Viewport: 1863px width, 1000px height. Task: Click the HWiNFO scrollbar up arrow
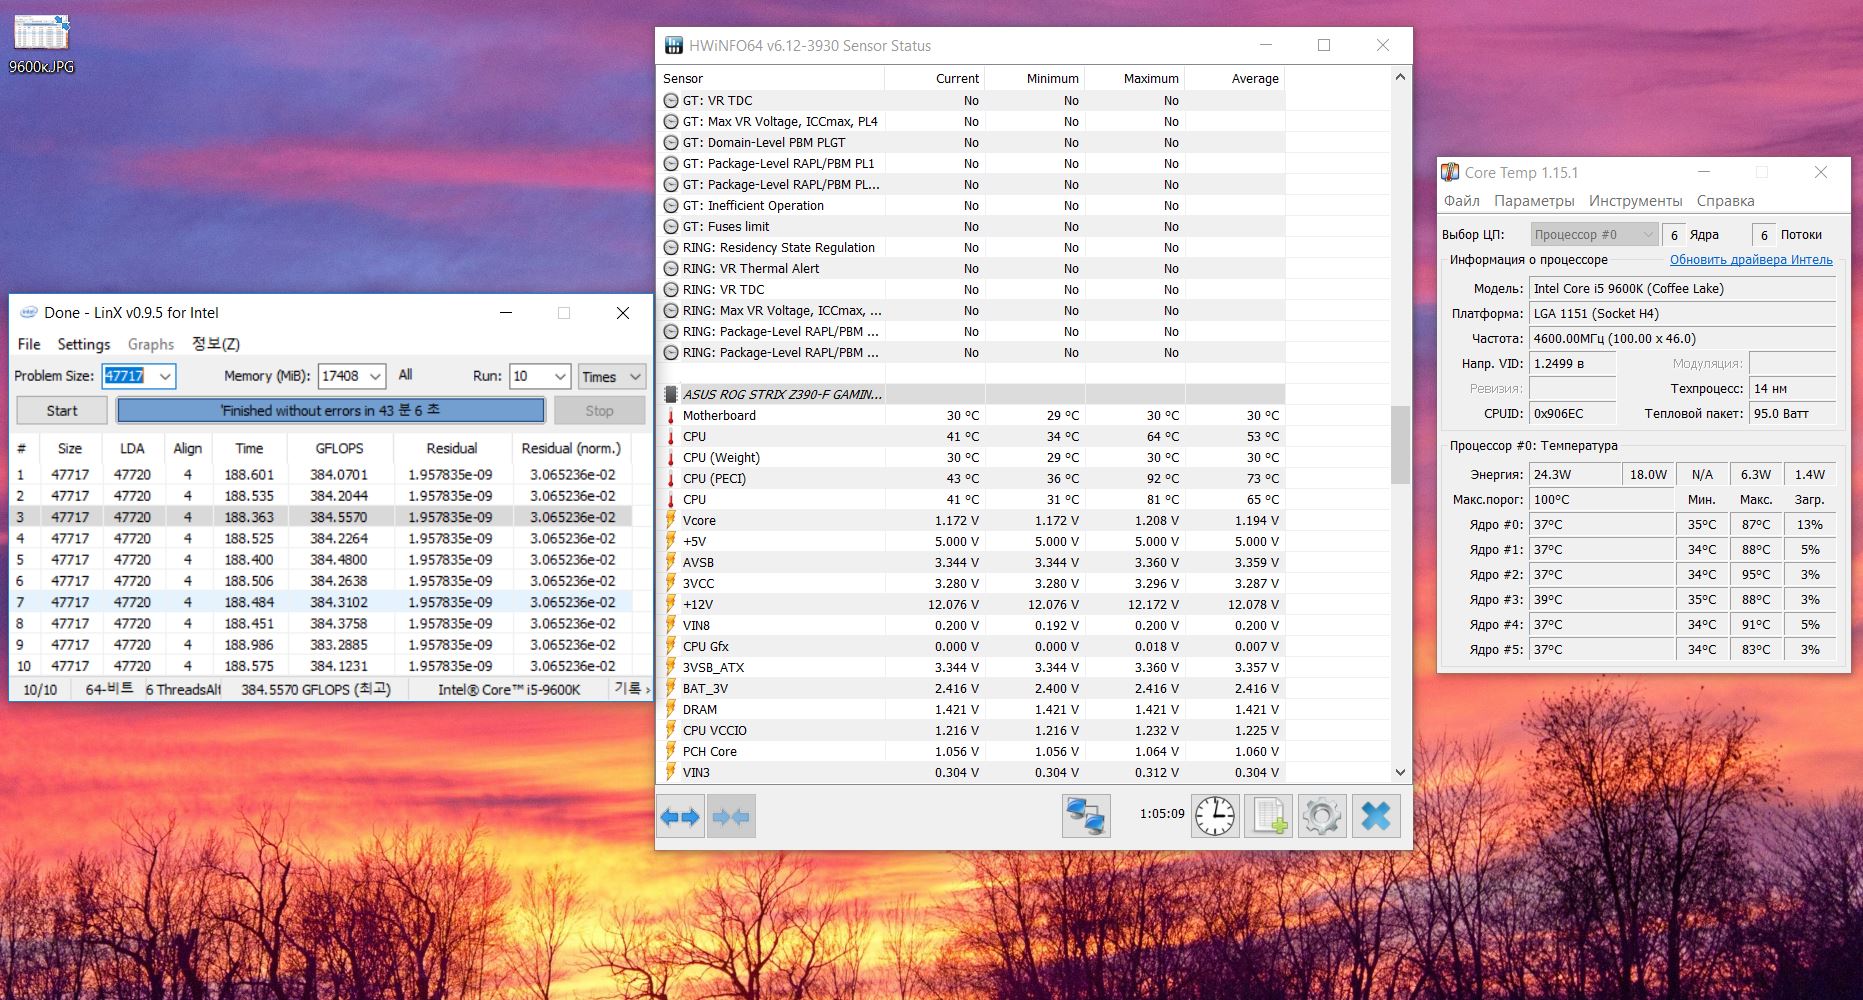click(1400, 77)
